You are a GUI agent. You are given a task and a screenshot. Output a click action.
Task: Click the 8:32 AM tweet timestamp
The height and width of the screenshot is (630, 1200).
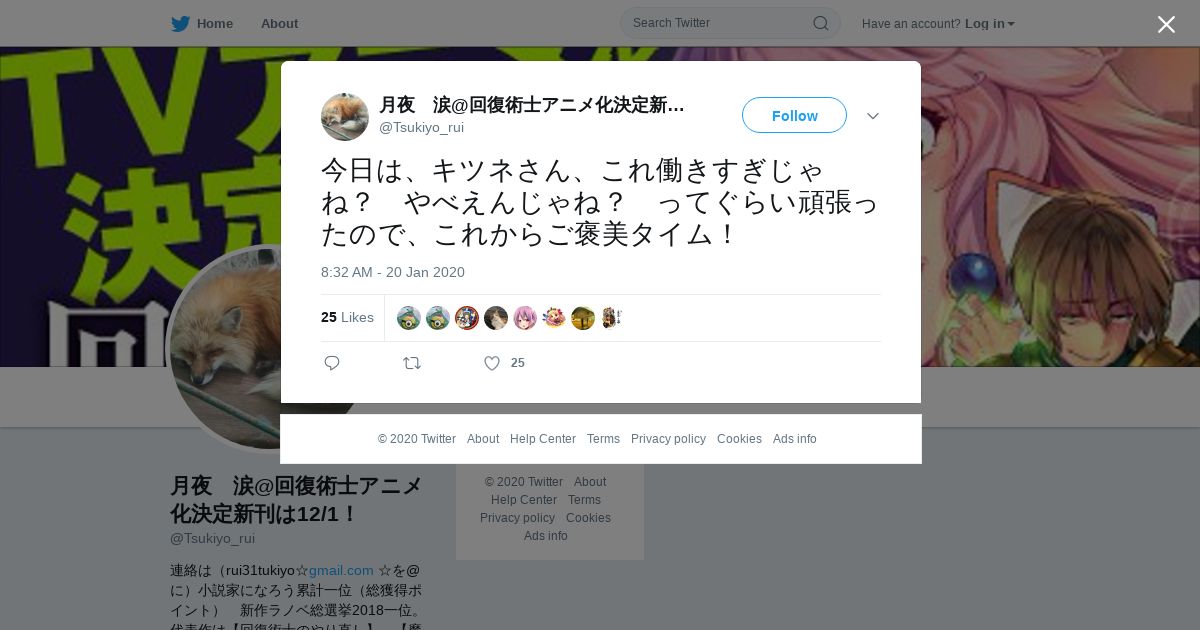[393, 272]
